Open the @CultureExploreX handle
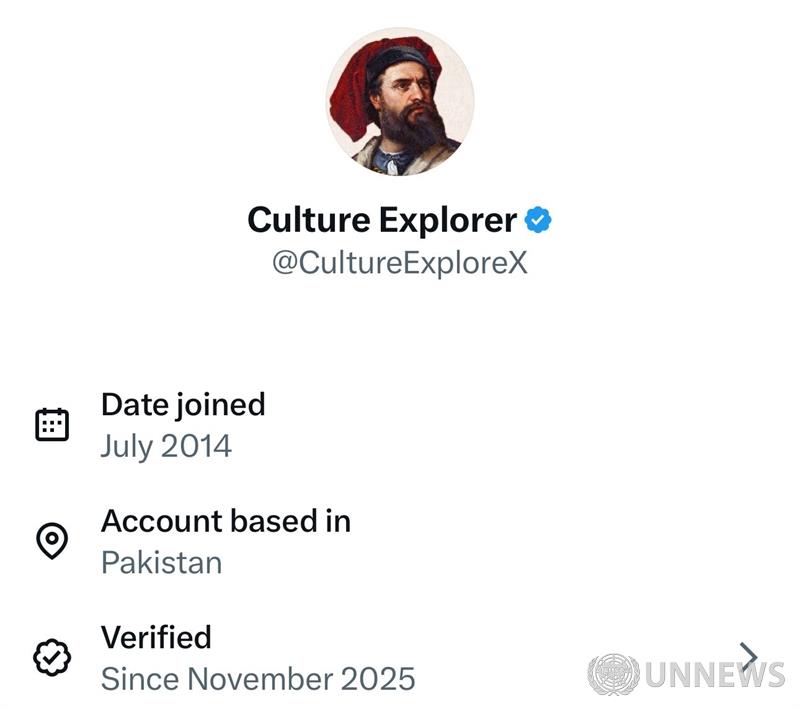800x709 pixels. [x=400, y=263]
